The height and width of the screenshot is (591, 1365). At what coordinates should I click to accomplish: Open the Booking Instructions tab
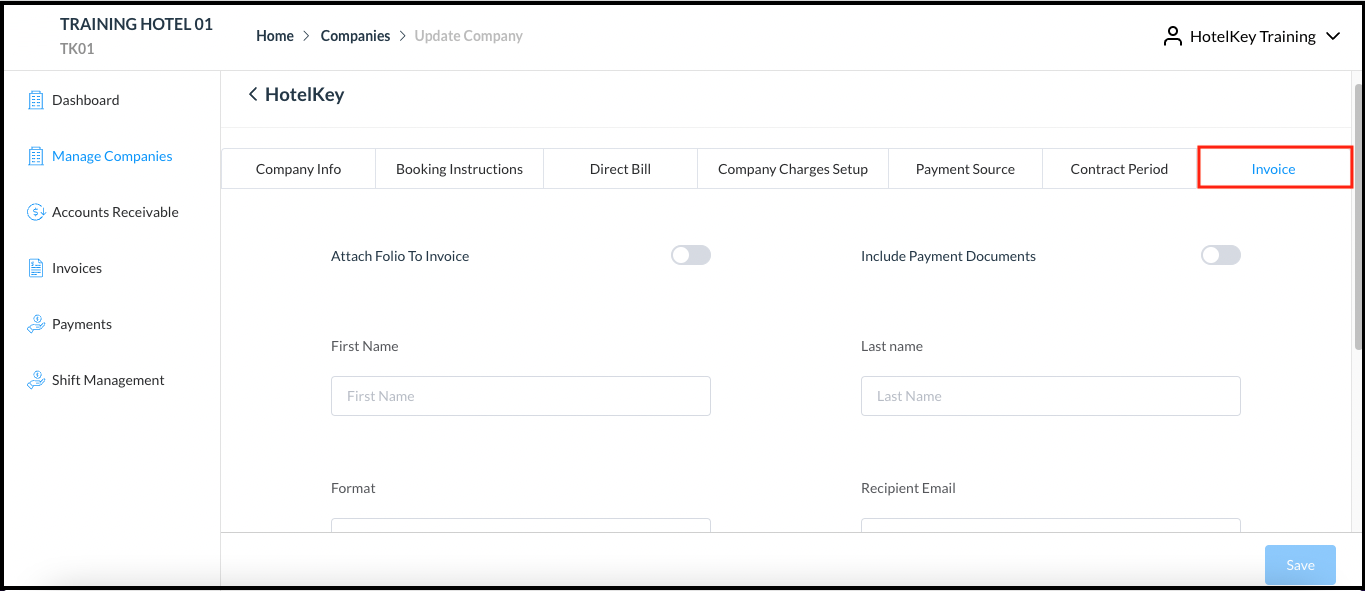[459, 168]
